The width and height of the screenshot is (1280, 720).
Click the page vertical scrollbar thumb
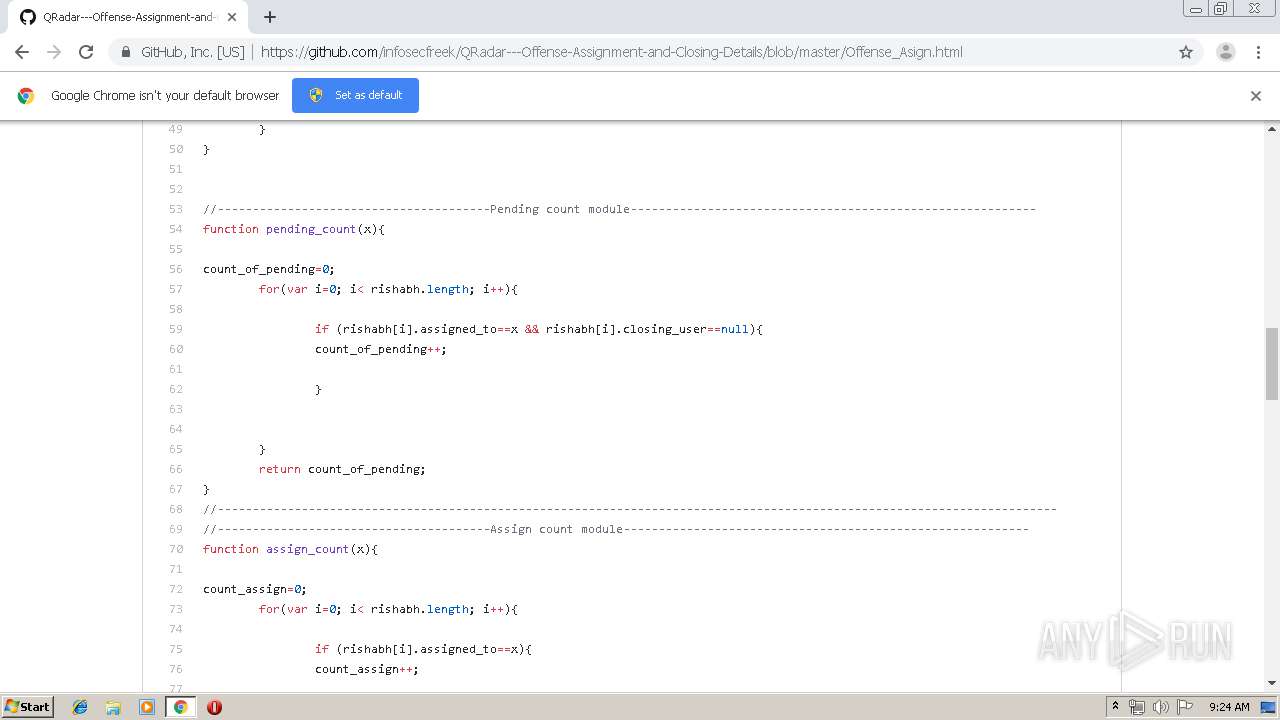pyautogui.click(x=1272, y=363)
